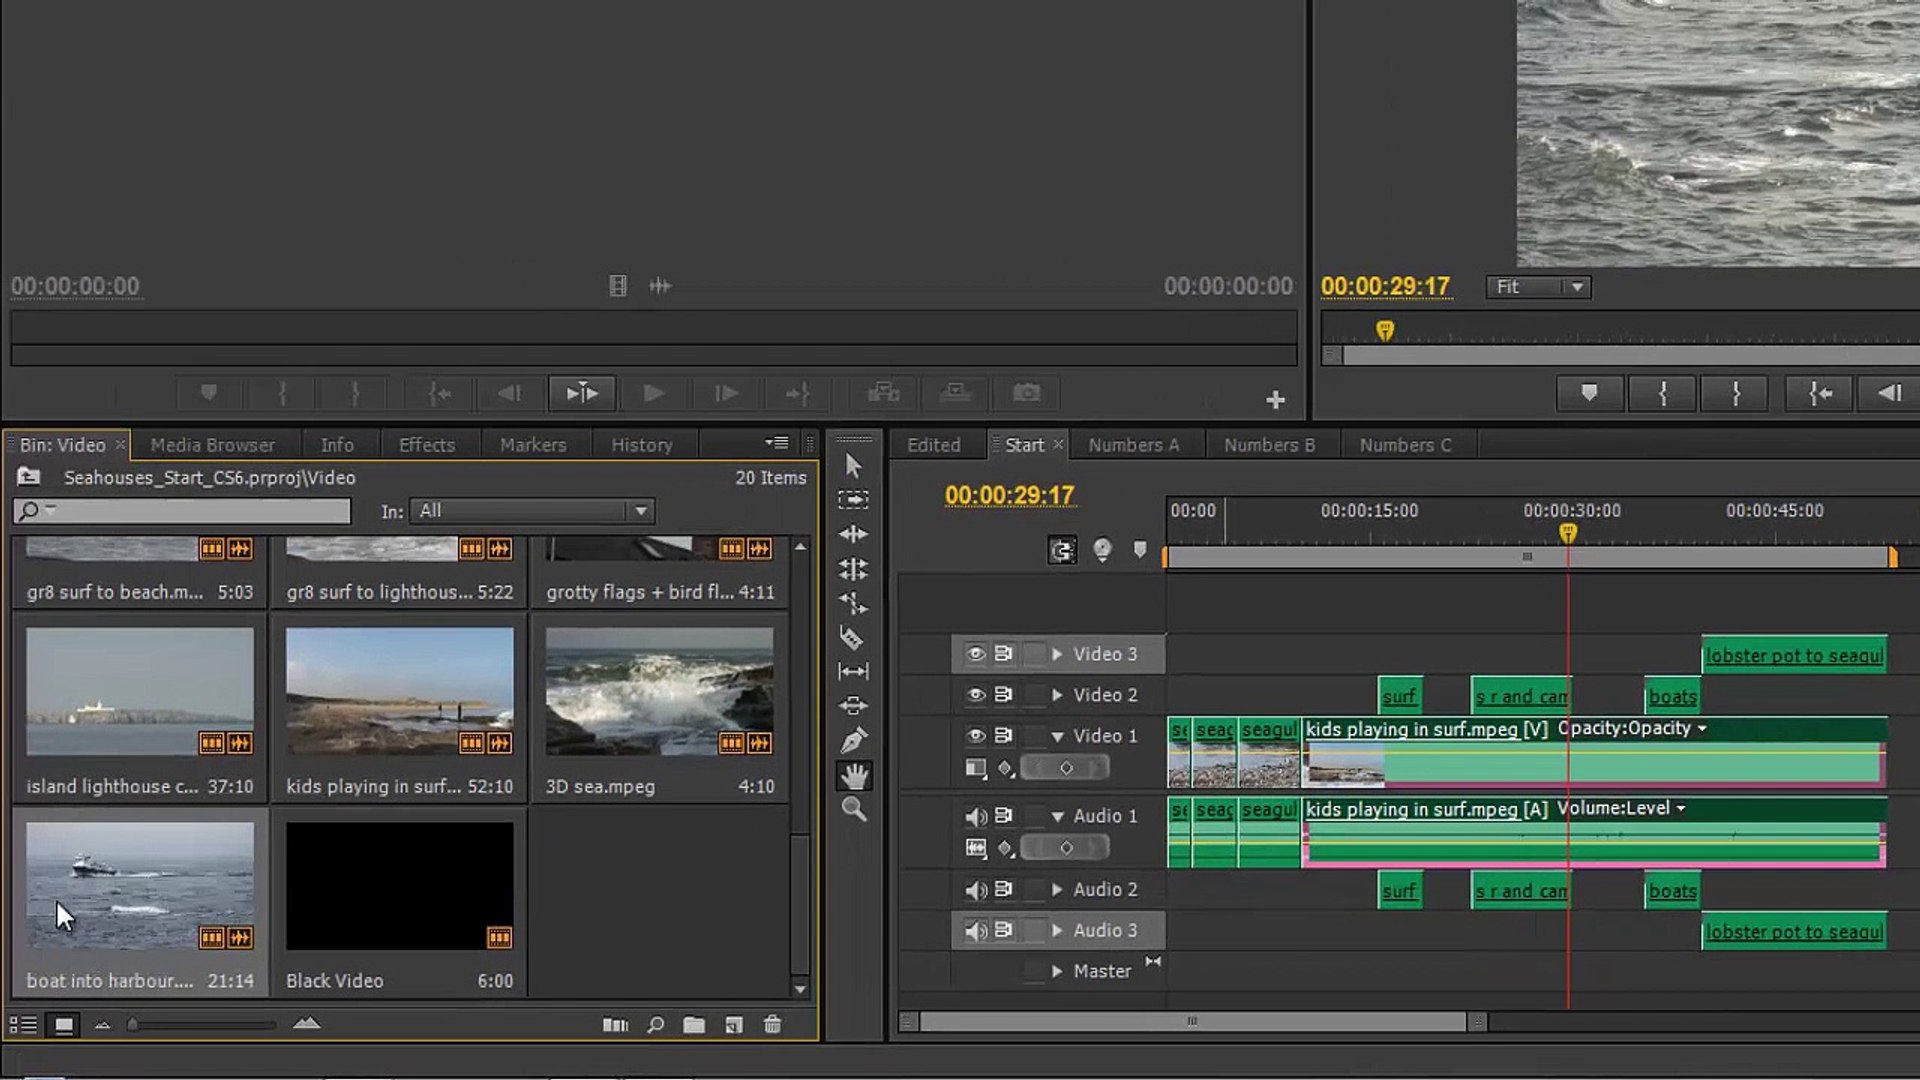Viewport: 1920px width, 1080px height.
Task: Click Find magnifier icon in bin footer
Action: tap(655, 1024)
